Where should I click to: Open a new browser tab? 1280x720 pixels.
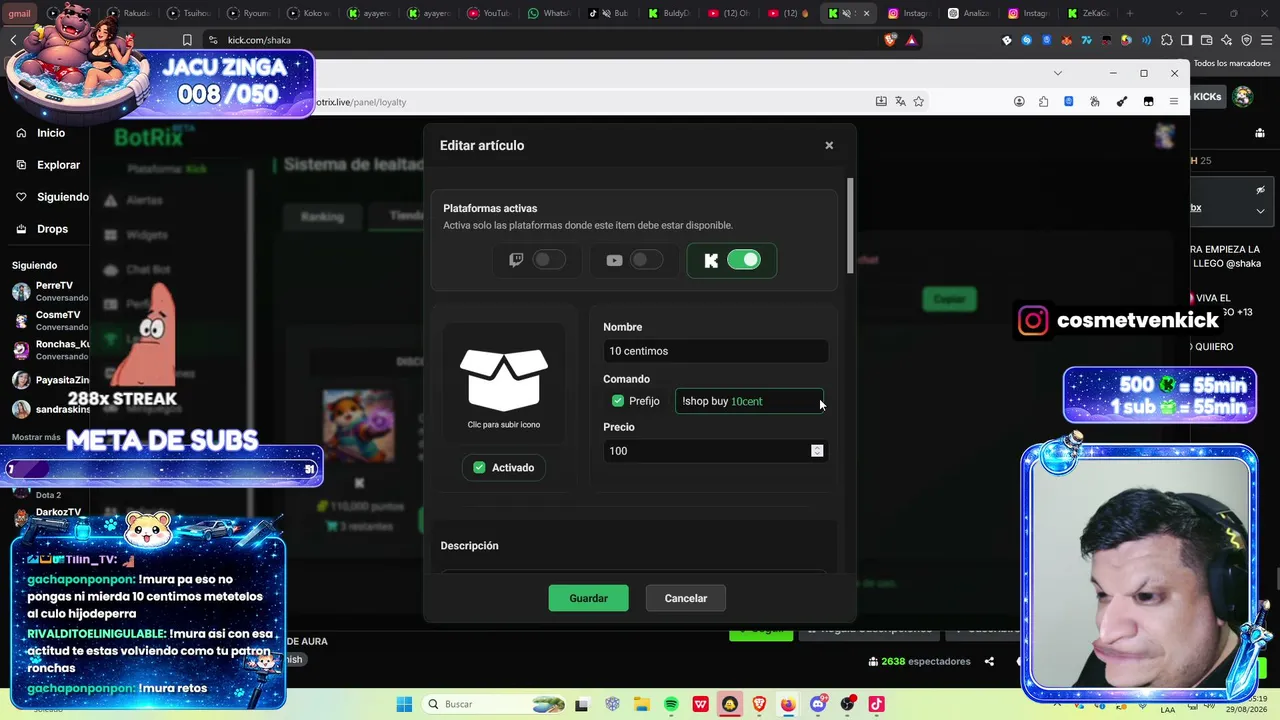1130,13
